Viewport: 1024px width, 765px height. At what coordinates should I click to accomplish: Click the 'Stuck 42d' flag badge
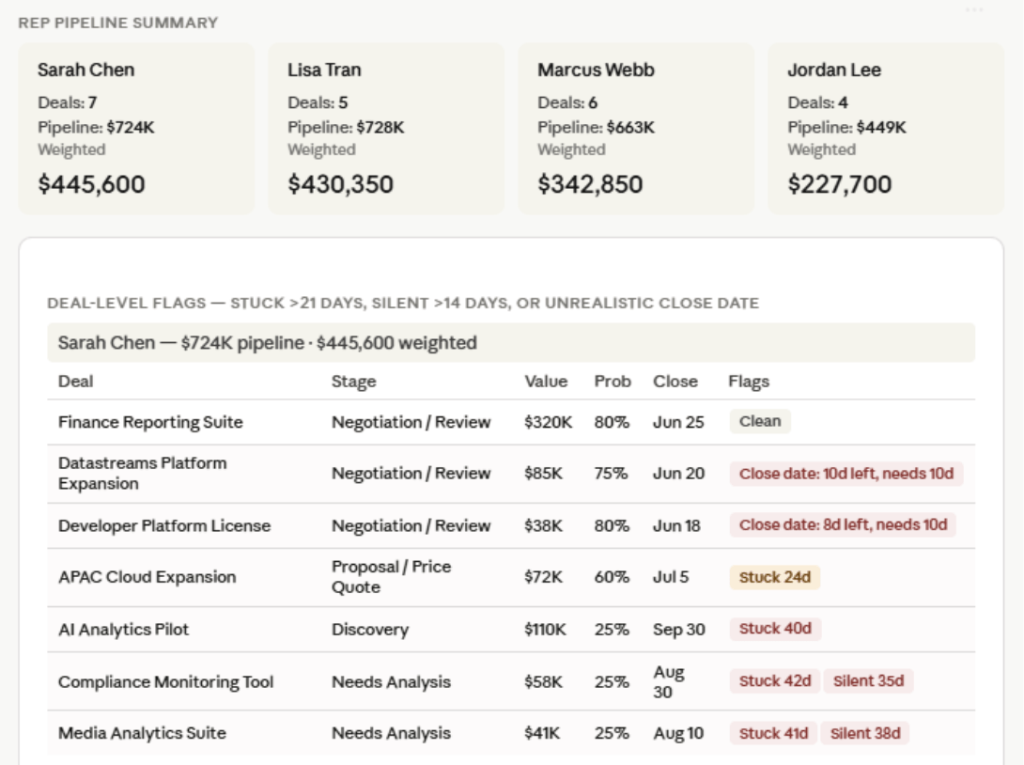tap(775, 681)
